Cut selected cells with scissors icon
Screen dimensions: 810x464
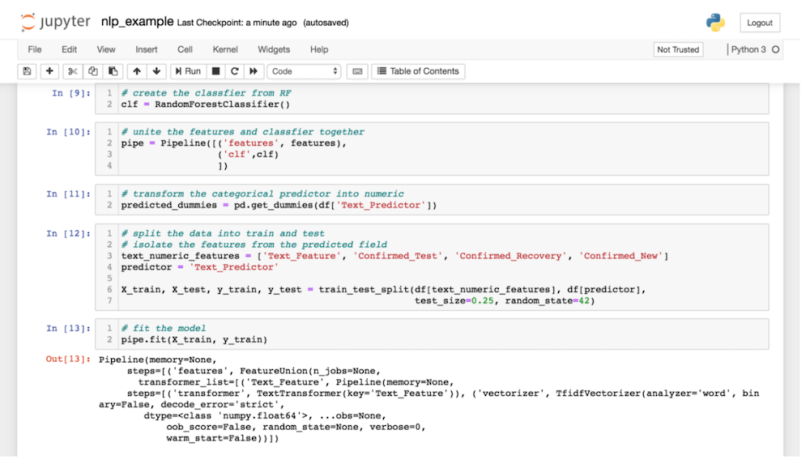[x=72, y=71]
